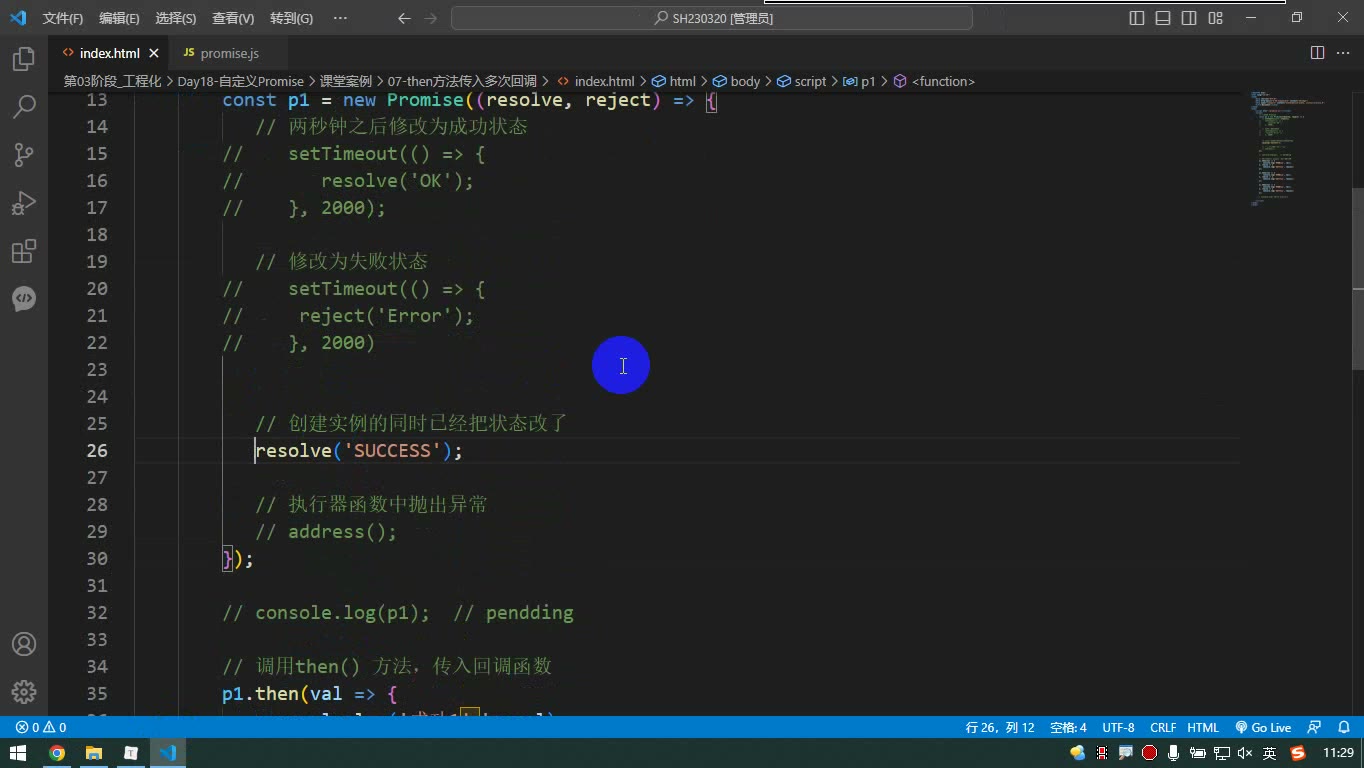
Task: Open the Extensions view
Action: 24,251
